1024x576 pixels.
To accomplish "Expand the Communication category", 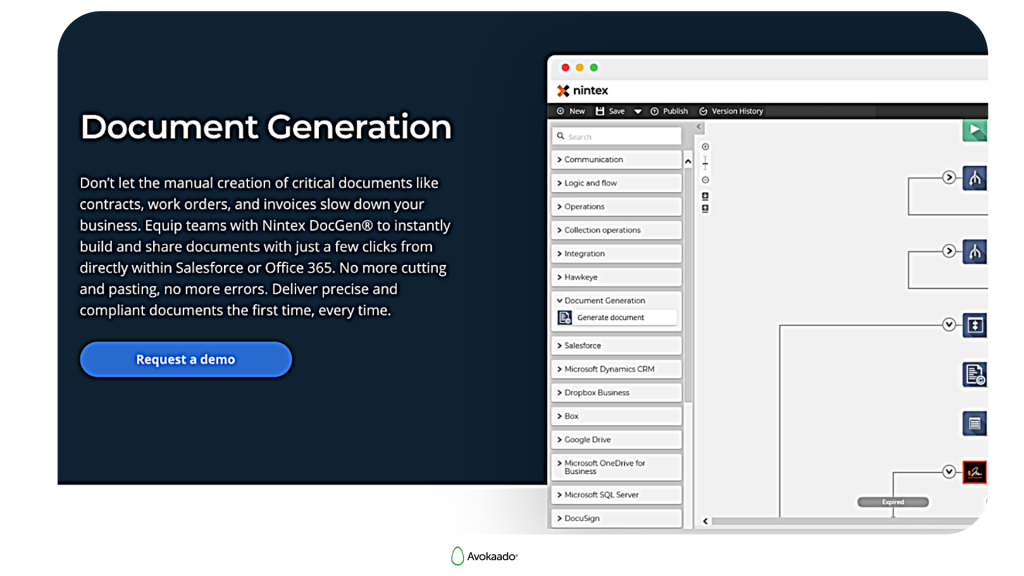I will (616, 159).
